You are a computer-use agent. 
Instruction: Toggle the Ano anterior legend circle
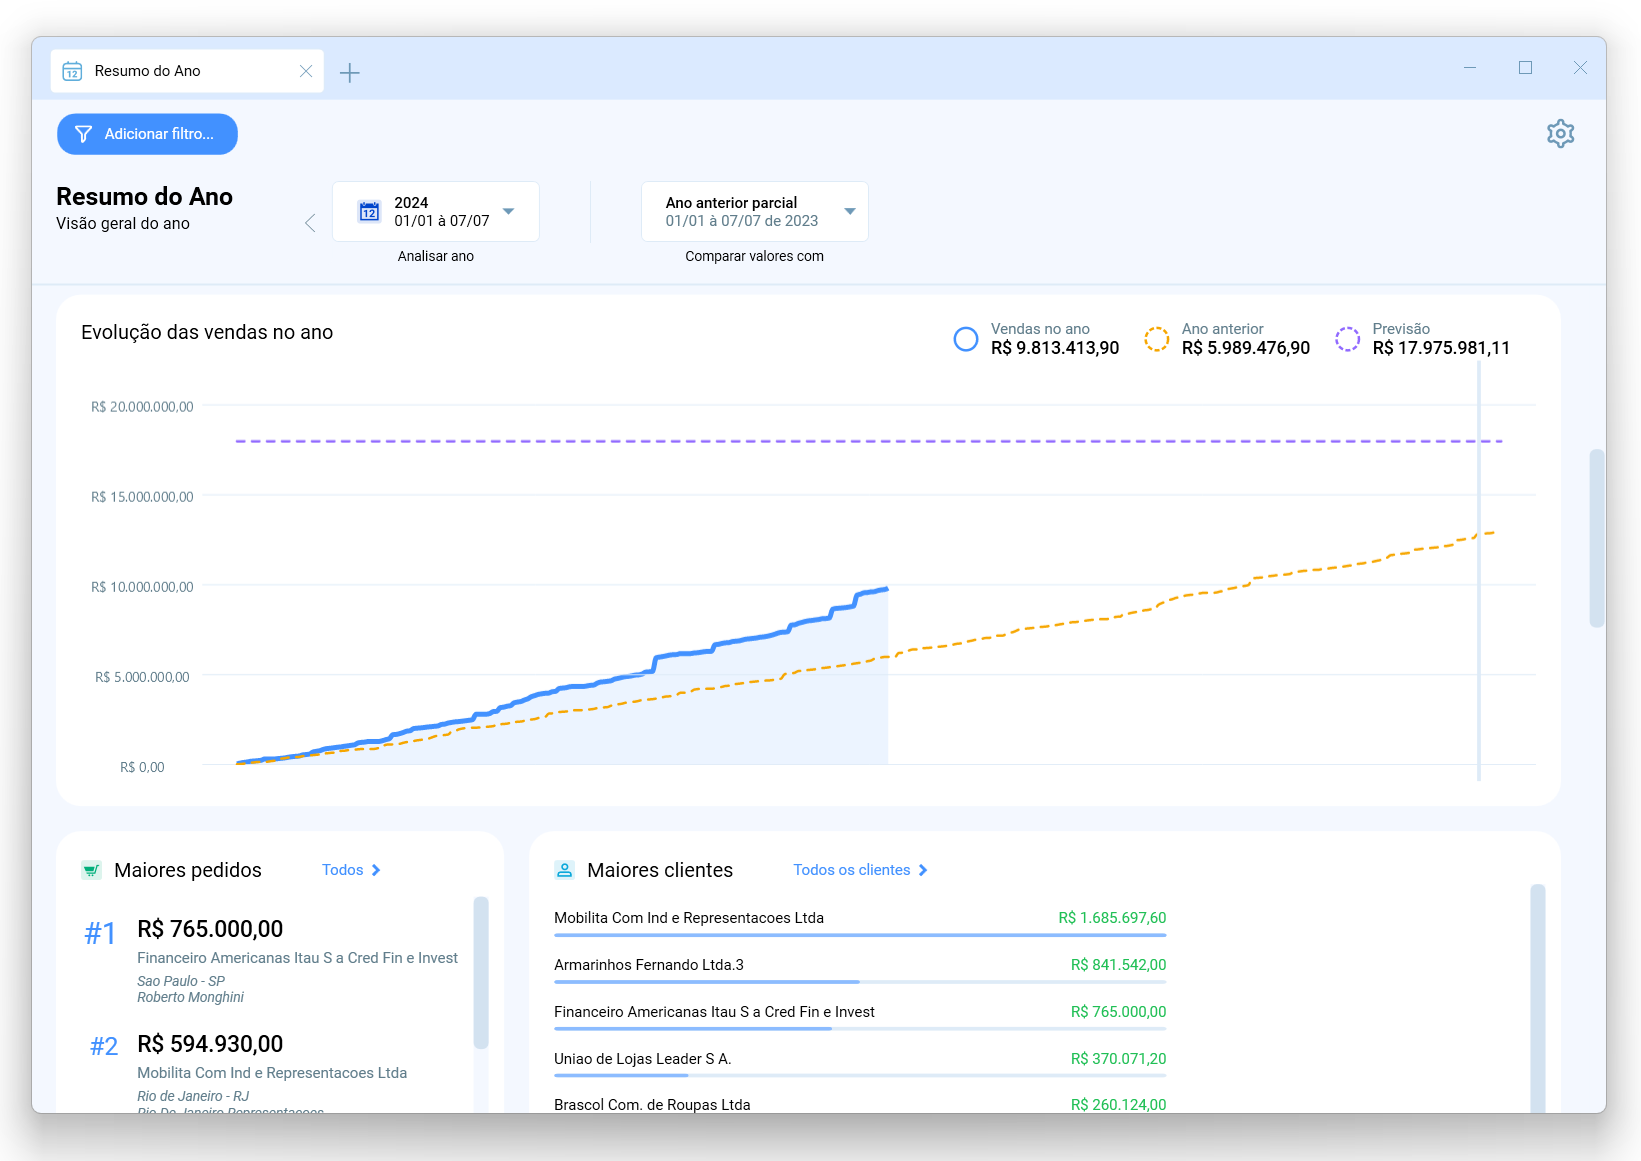tap(1157, 339)
